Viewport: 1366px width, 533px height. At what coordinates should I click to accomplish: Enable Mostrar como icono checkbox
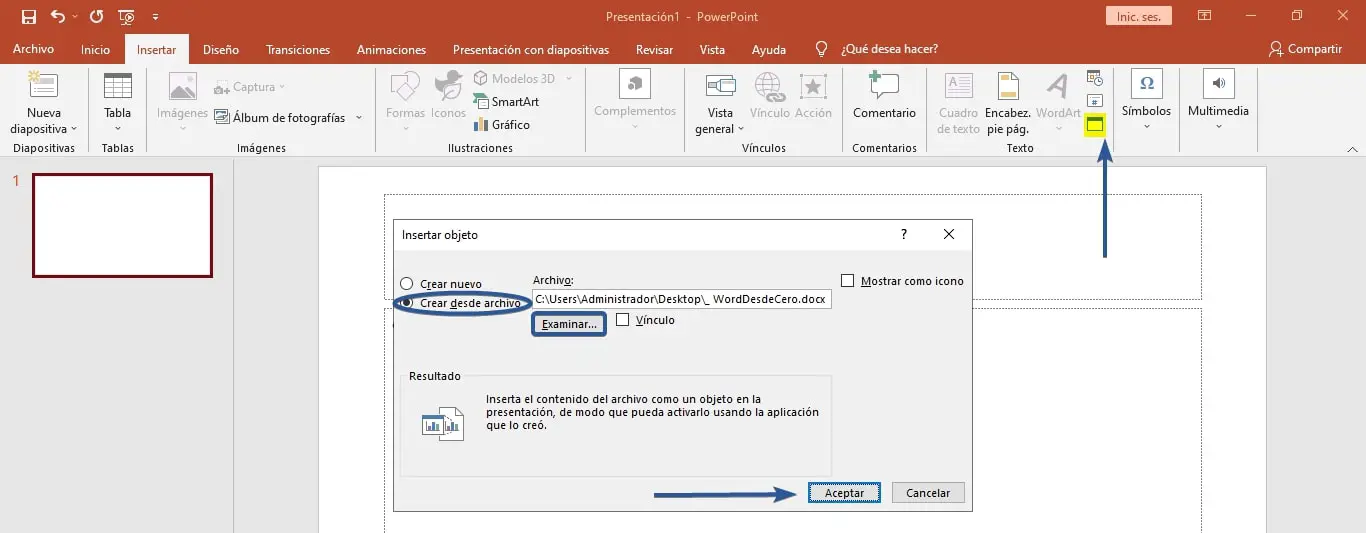848,281
